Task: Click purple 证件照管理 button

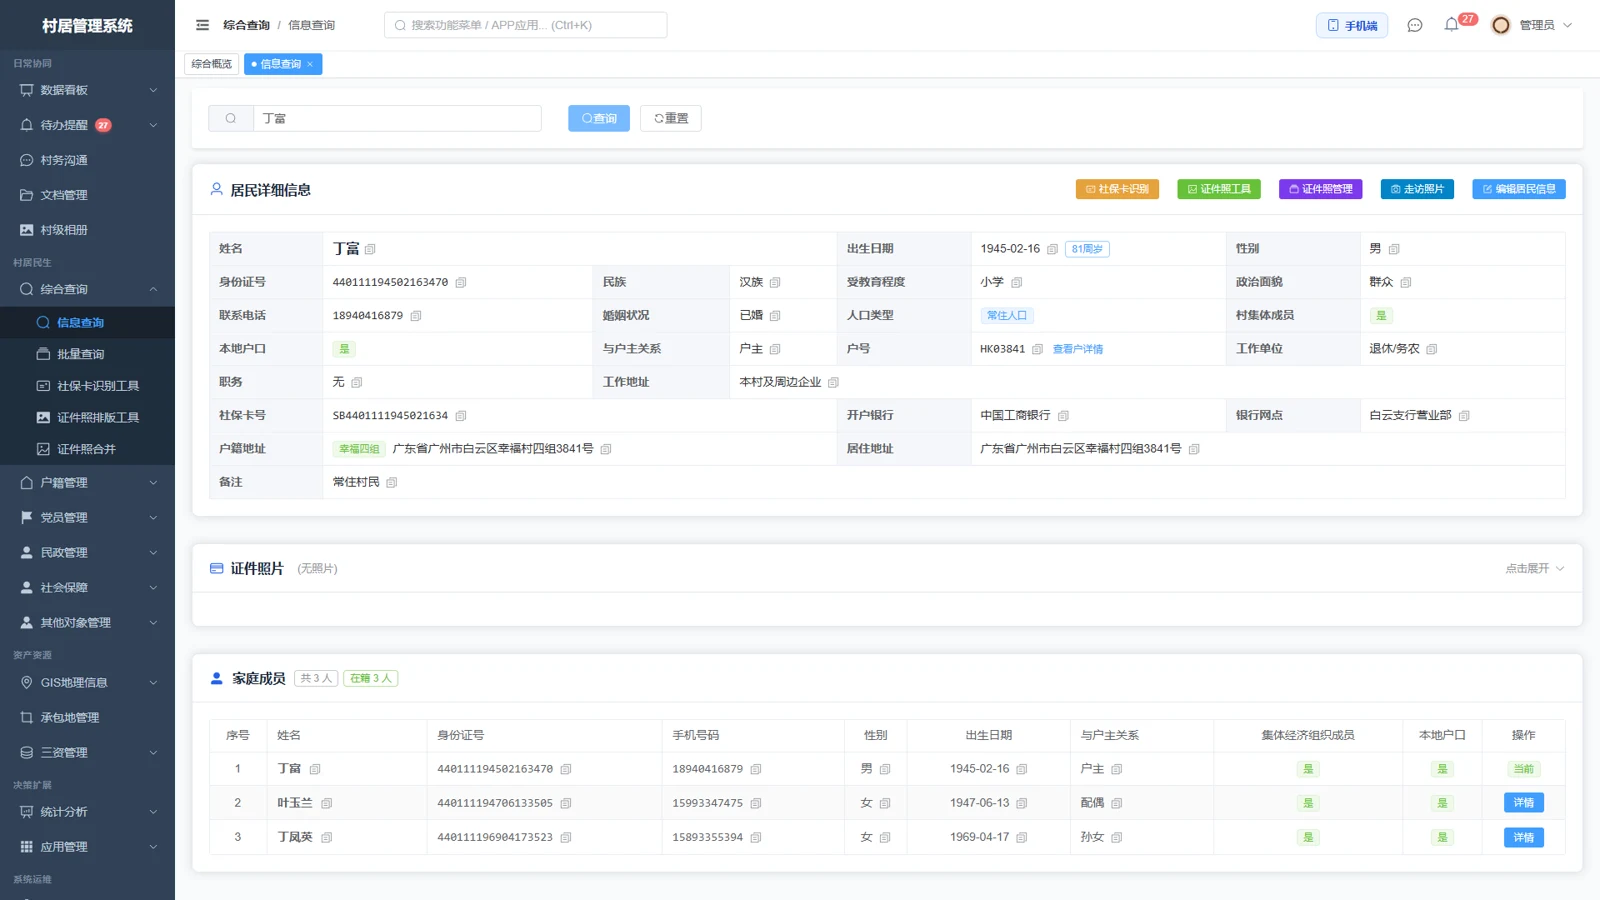Action: pyautogui.click(x=1320, y=189)
